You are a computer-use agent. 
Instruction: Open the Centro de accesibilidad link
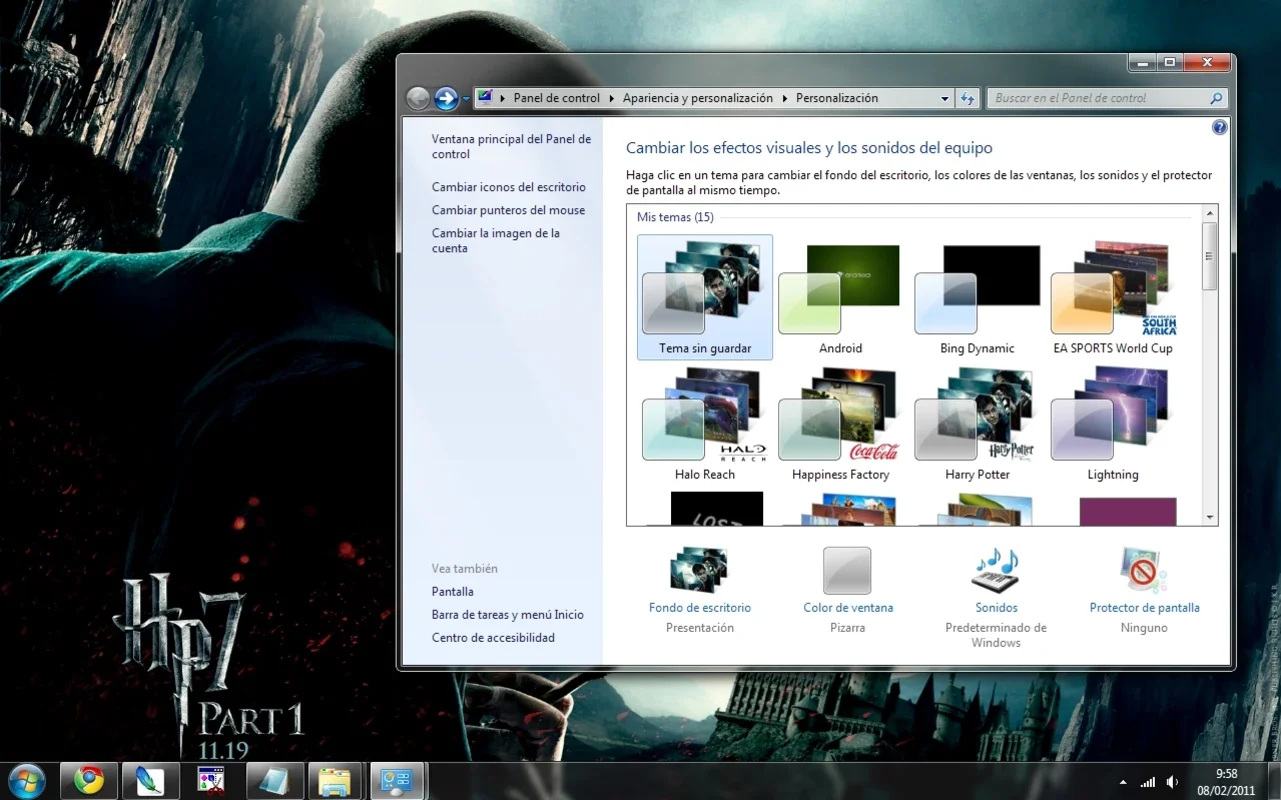pyautogui.click(x=493, y=638)
